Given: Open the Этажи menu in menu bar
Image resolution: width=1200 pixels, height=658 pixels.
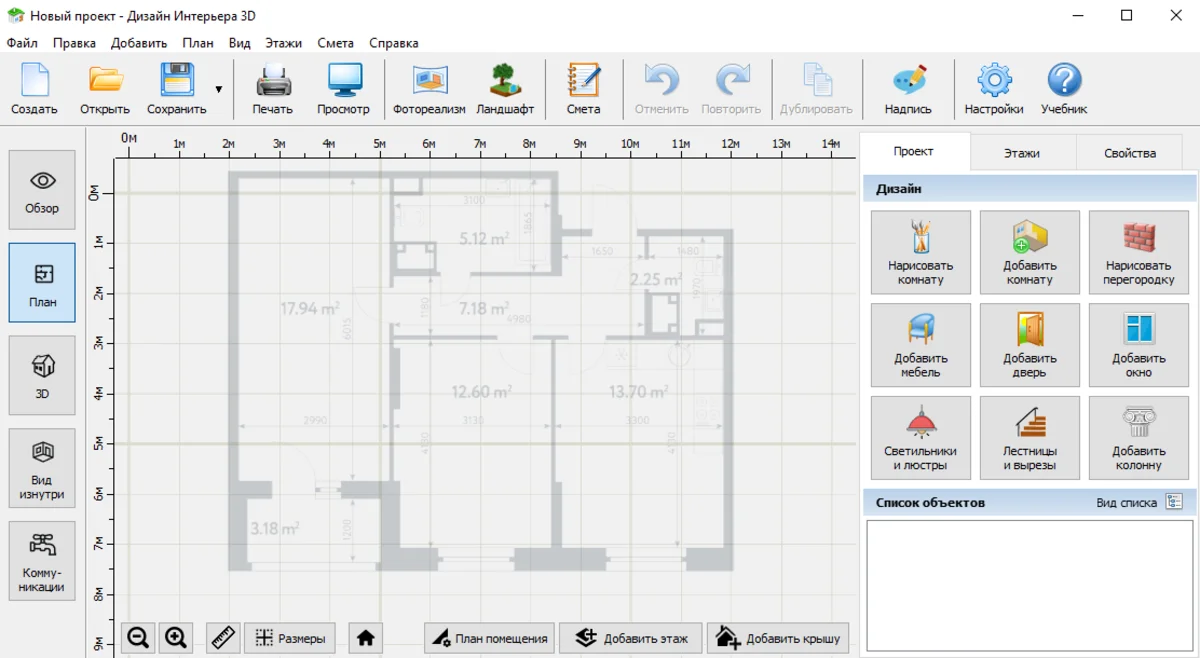Looking at the screenshot, I should click(x=283, y=43).
